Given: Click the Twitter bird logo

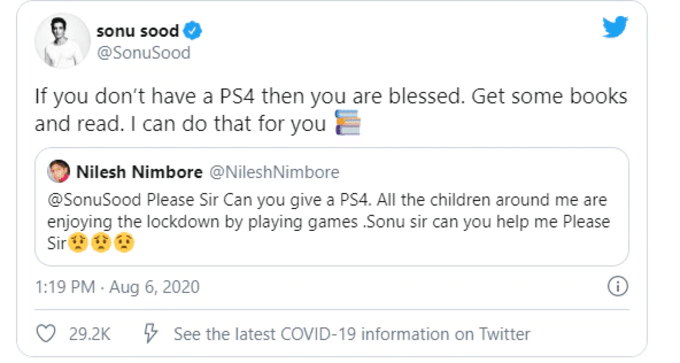Looking at the screenshot, I should coord(615,27).
